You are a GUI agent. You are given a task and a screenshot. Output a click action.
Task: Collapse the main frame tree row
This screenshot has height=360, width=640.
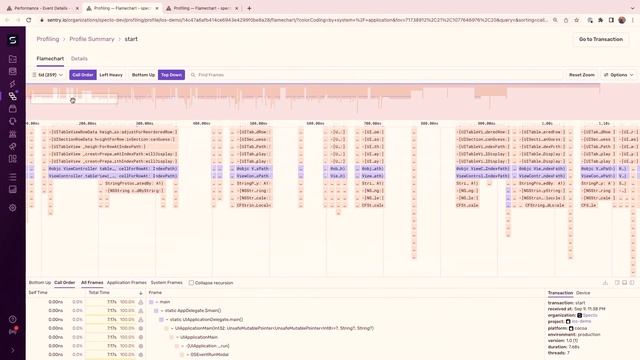(x=157, y=302)
